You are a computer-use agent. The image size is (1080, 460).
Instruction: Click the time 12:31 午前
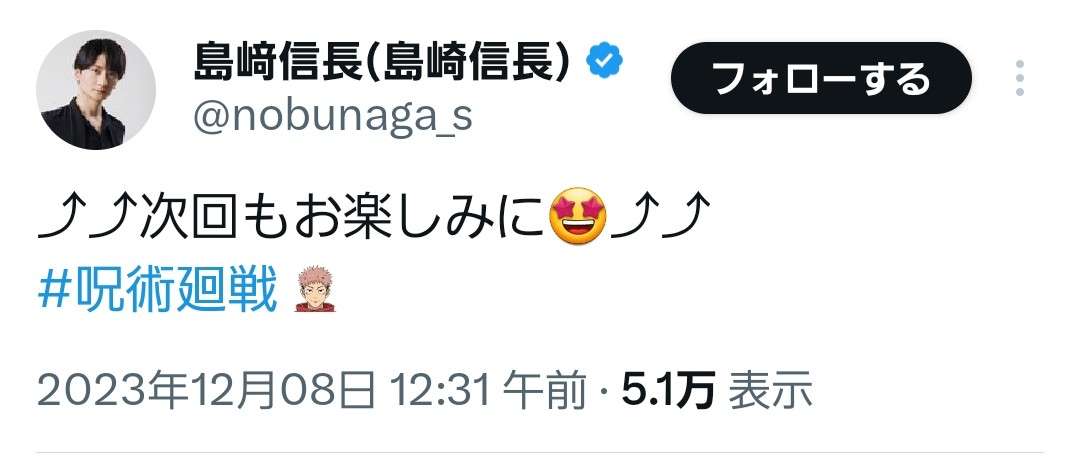coord(489,390)
